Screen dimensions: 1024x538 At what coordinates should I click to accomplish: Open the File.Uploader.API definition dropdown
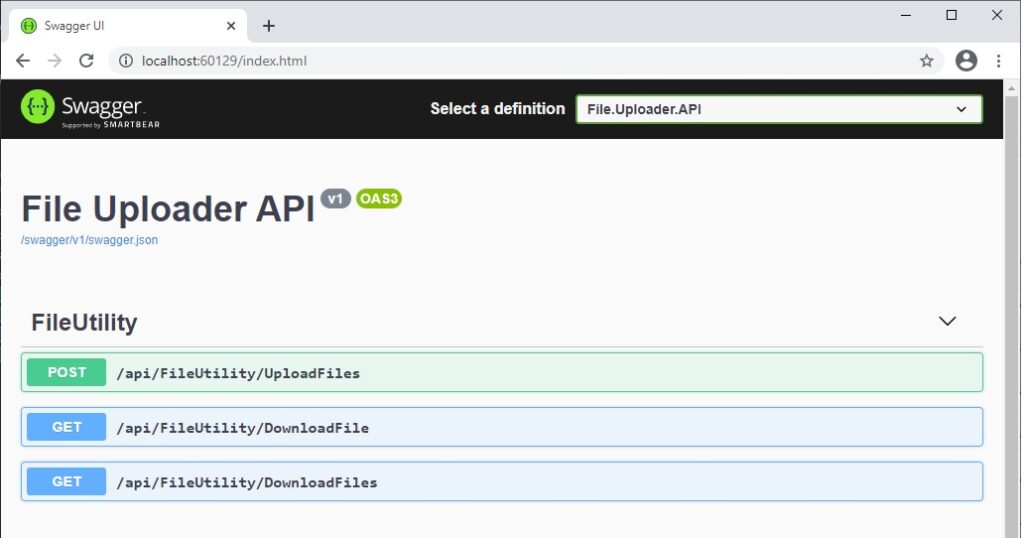click(778, 109)
